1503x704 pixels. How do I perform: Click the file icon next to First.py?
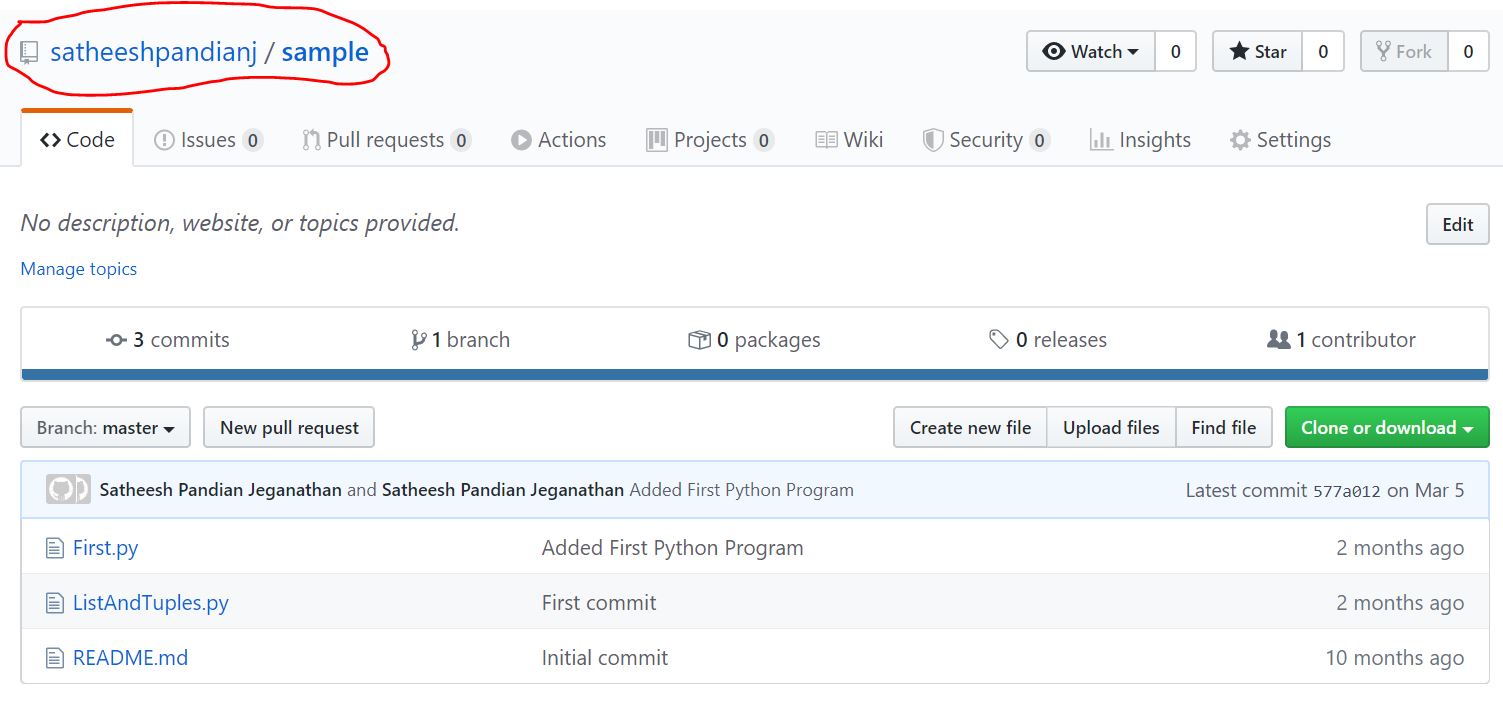(55, 548)
